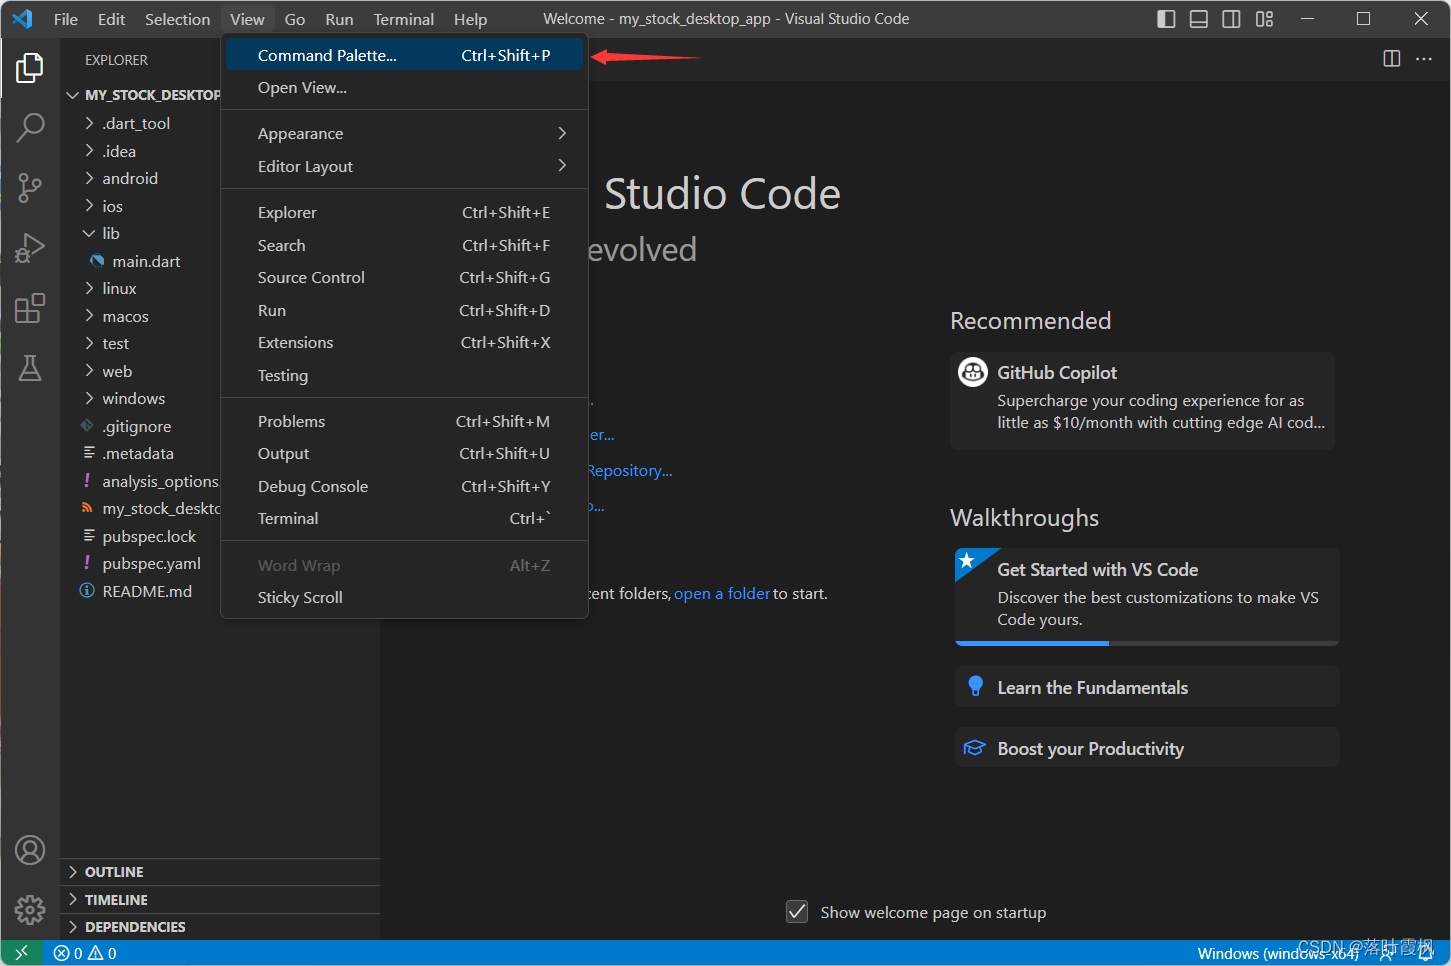
Task: Open the Manage gear icon
Action: [x=30, y=910]
